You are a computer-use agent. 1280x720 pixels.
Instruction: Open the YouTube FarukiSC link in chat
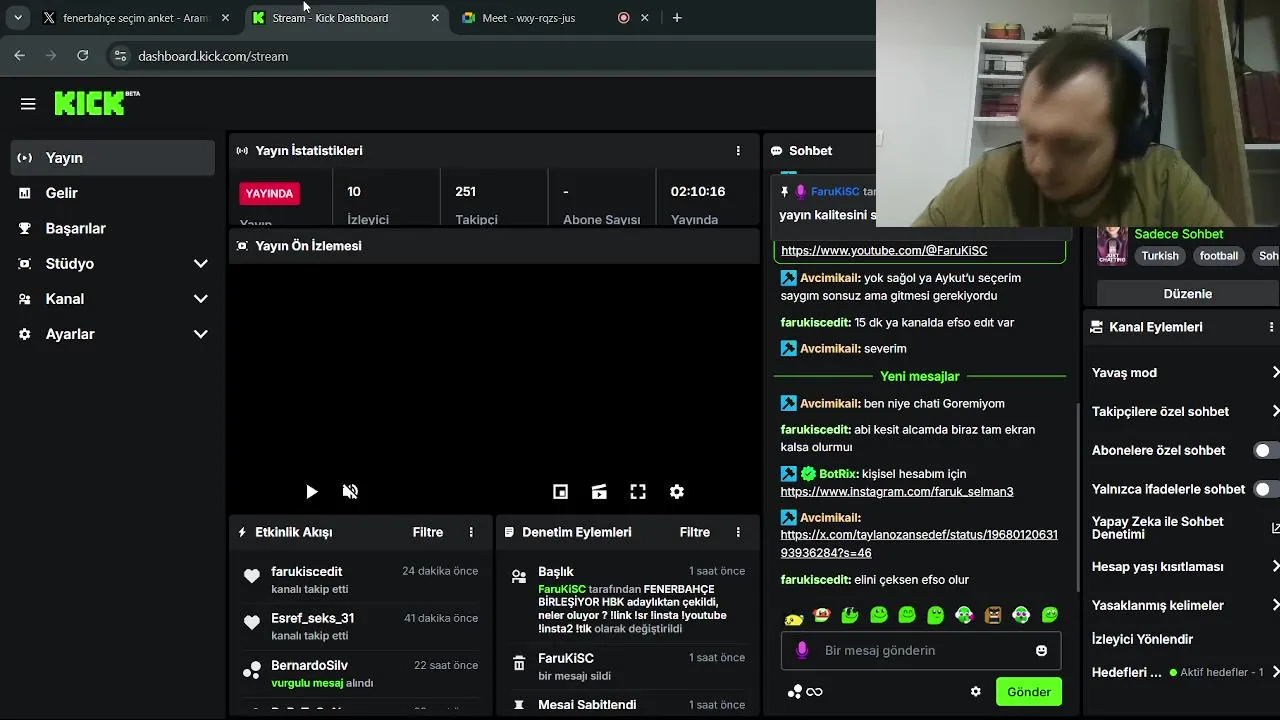tap(884, 250)
